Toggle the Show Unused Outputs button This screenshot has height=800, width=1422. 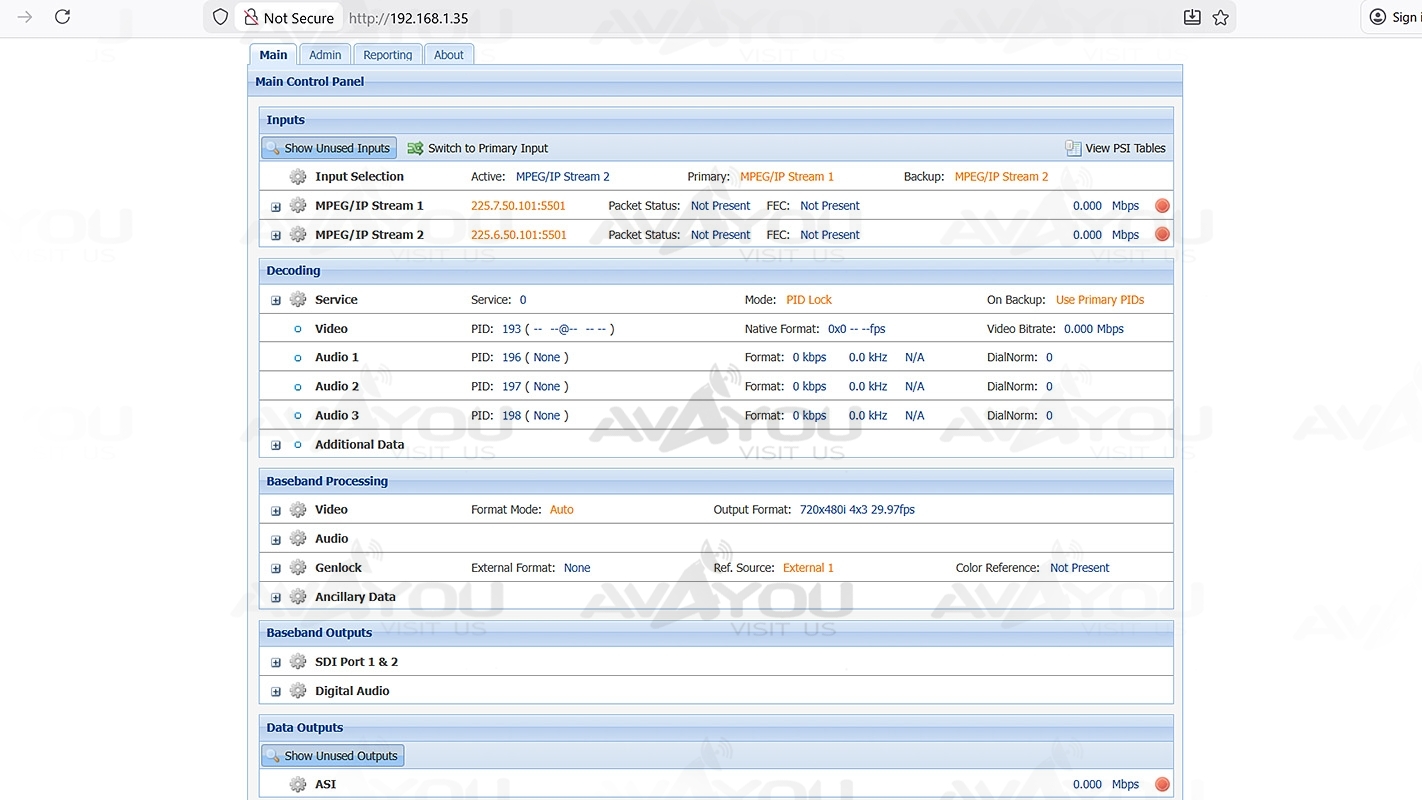click(x=332, y=756)
